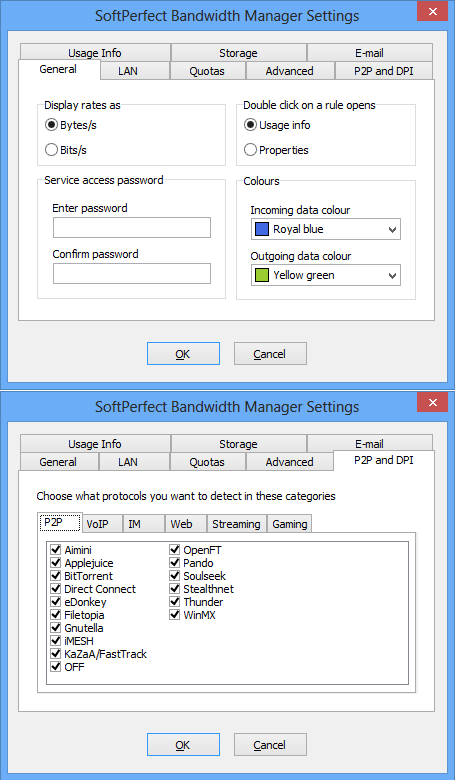
Task: Uncheck the Stealthnet protocol
Action: pyautogui.click(x=175, y=588)
